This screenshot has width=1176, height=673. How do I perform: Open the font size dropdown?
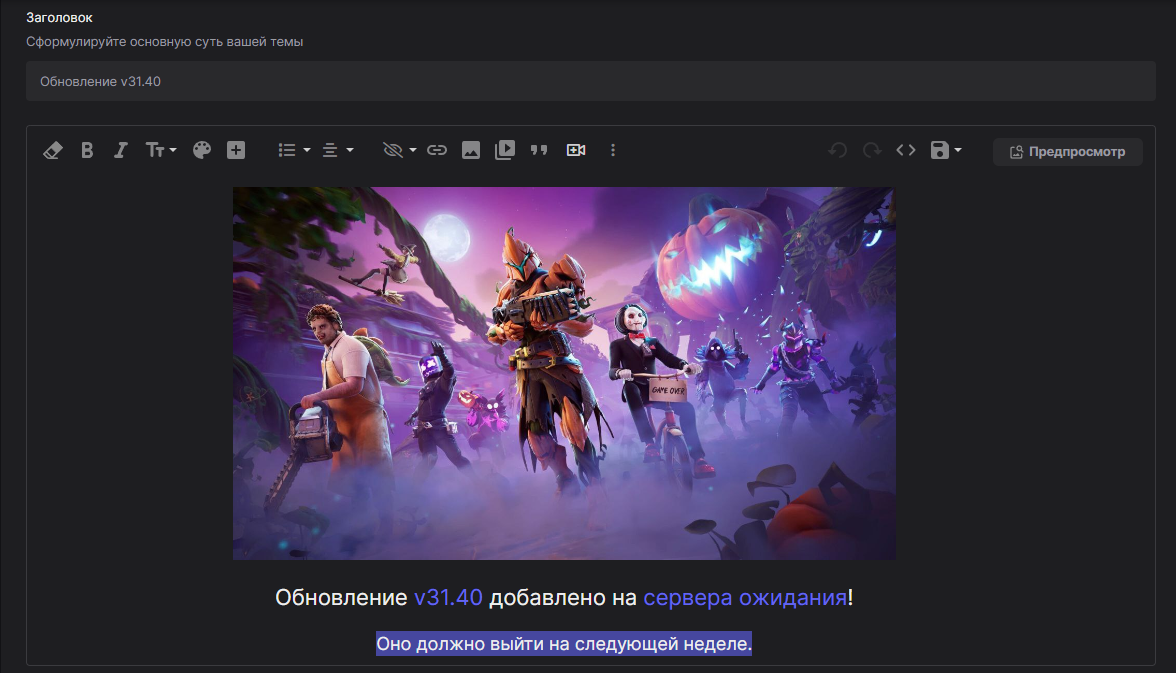click(x=160, y=150)
